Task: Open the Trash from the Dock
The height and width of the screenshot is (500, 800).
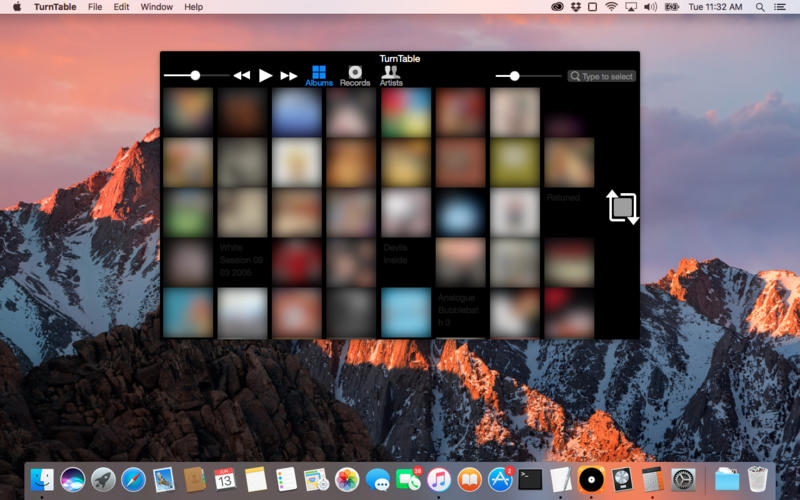Action: [x=758, y=480]
